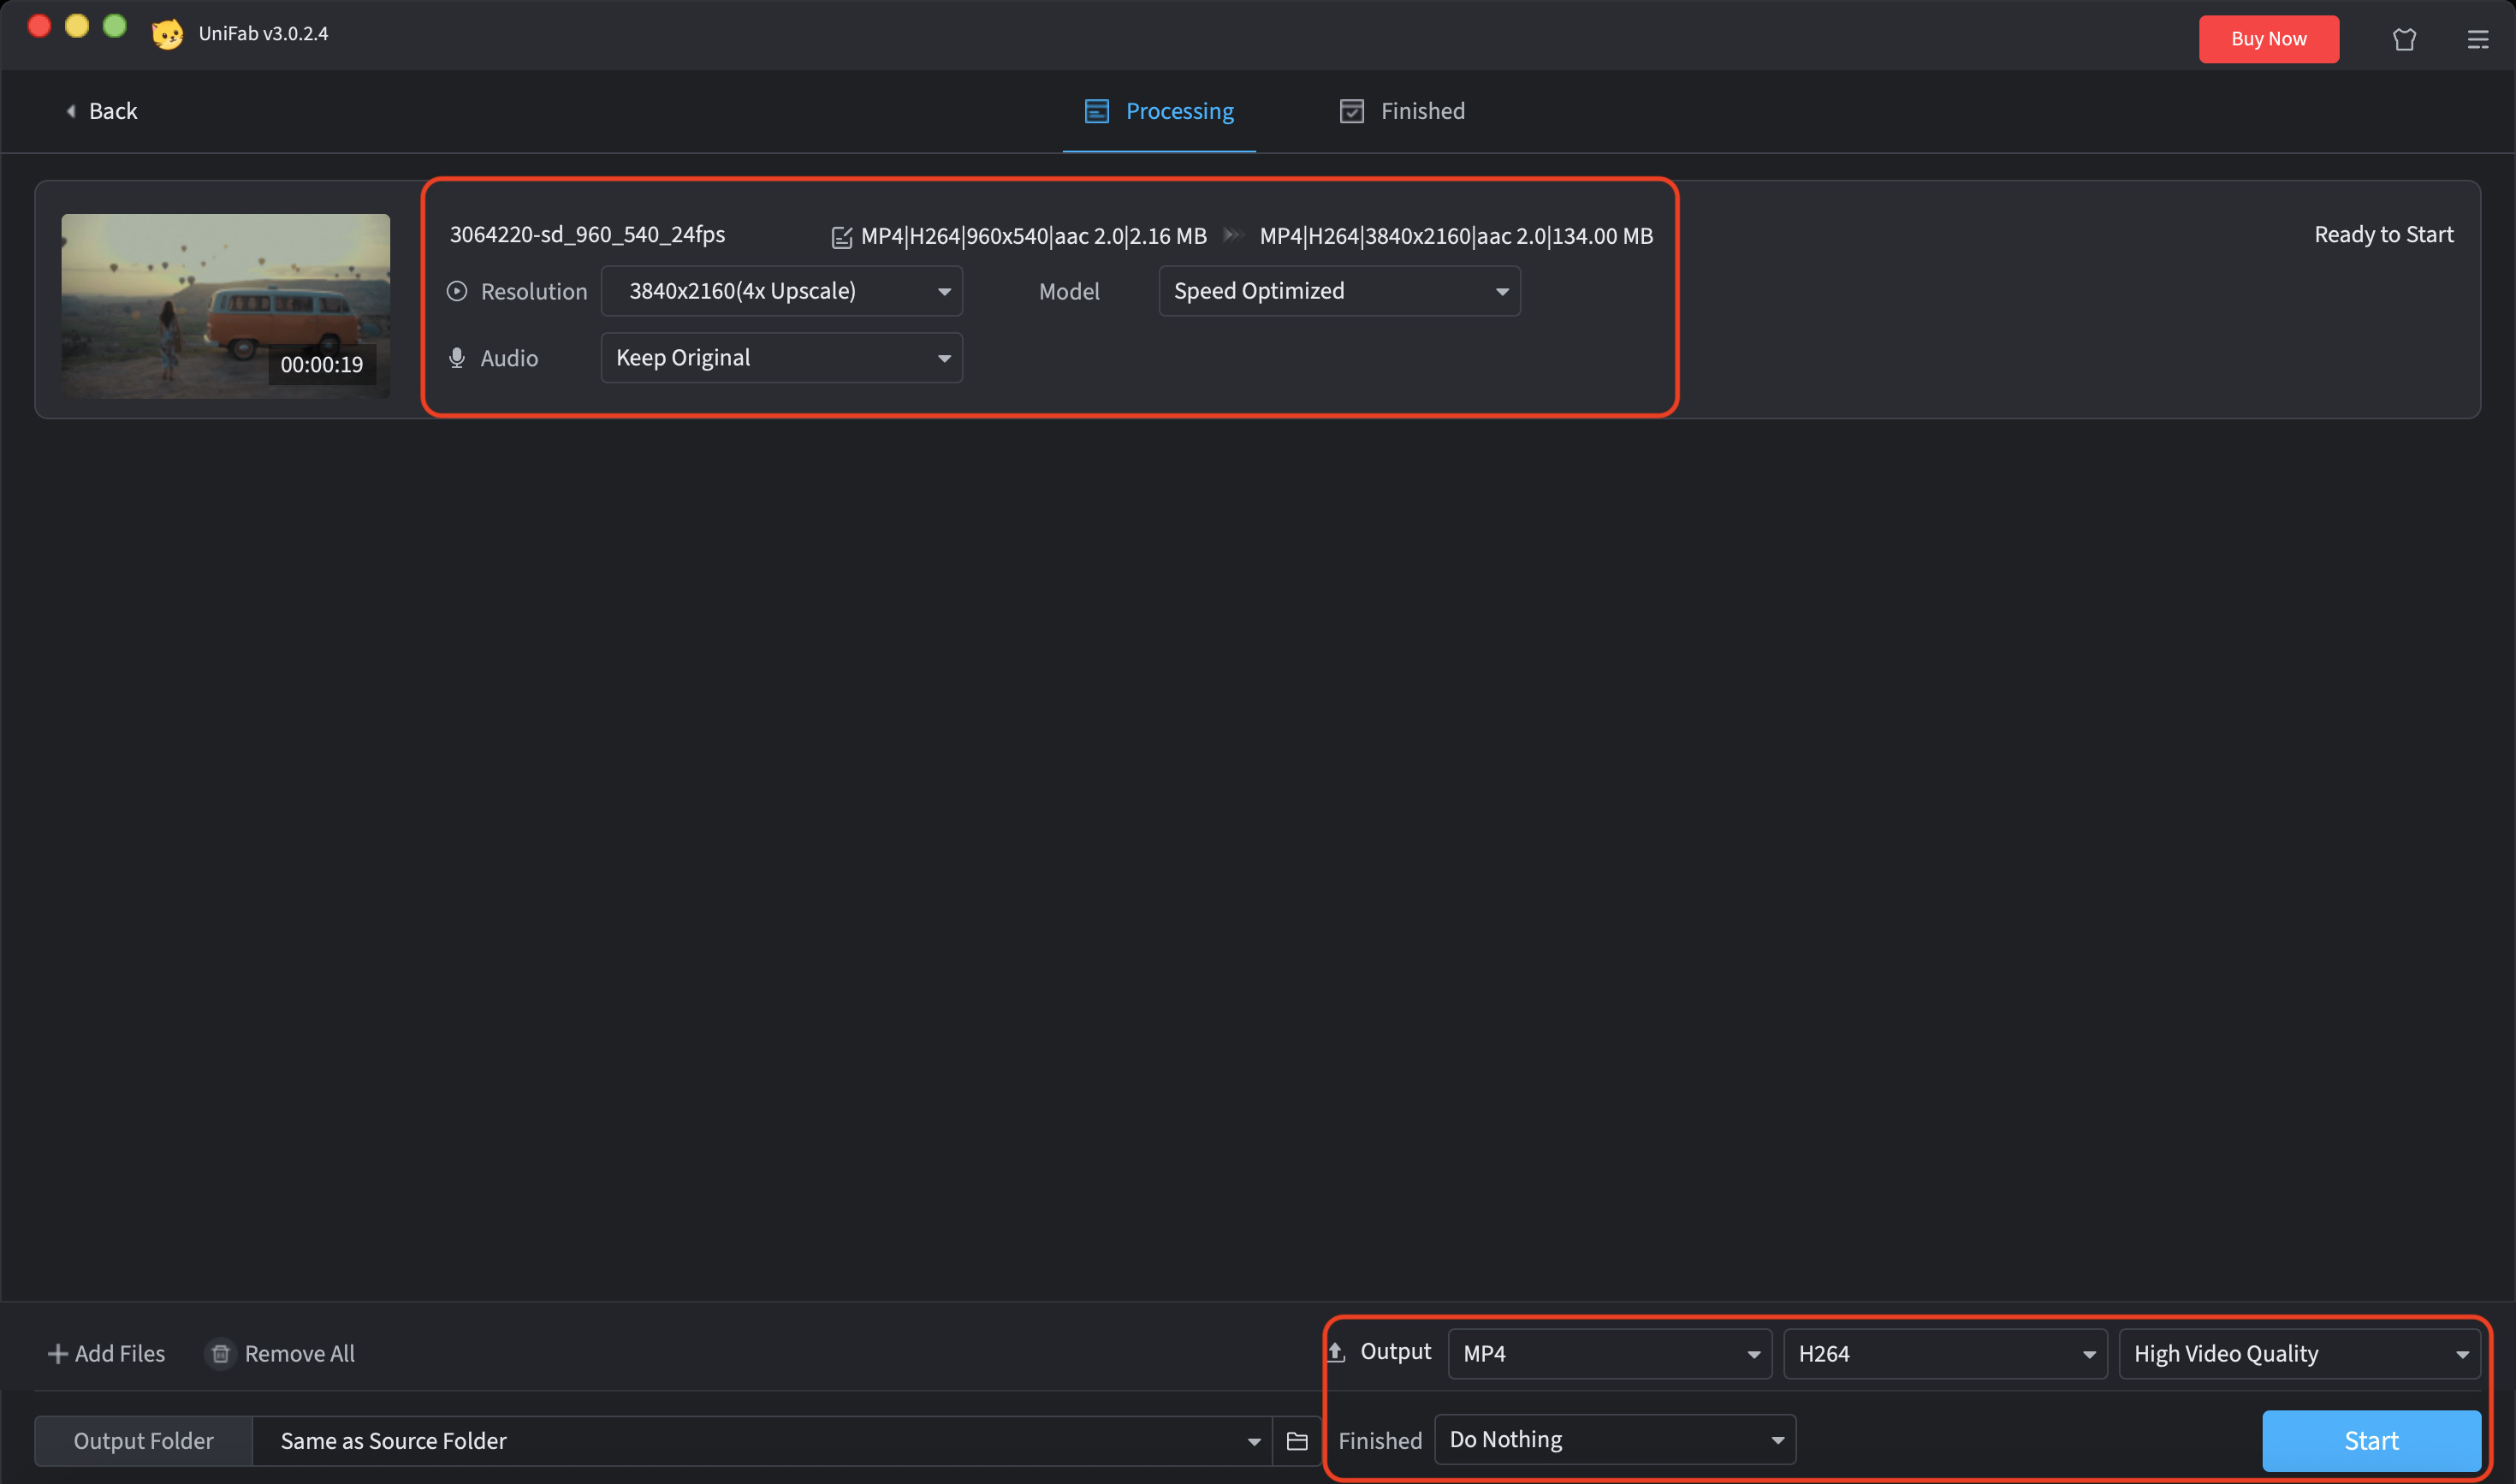Click the UniFab cat logo icon
Viewport: 2516px width, 1484px height.
coord(167,33)
